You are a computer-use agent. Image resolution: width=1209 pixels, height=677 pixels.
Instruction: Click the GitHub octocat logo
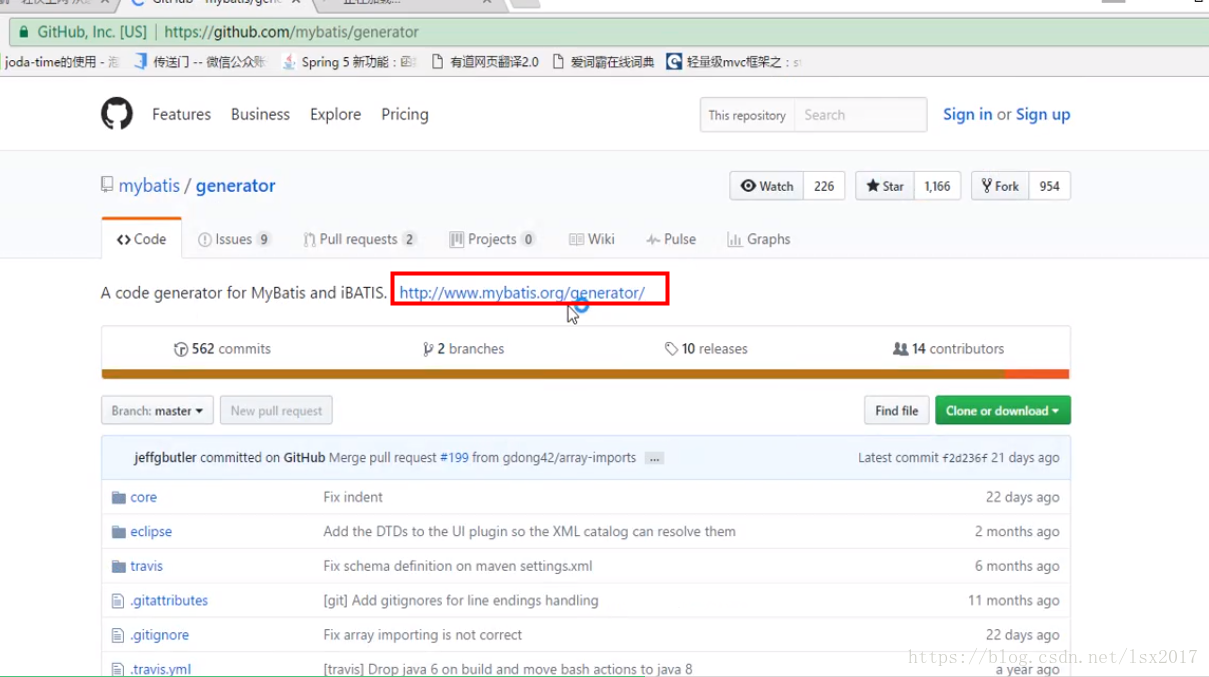tap(117, 114)
